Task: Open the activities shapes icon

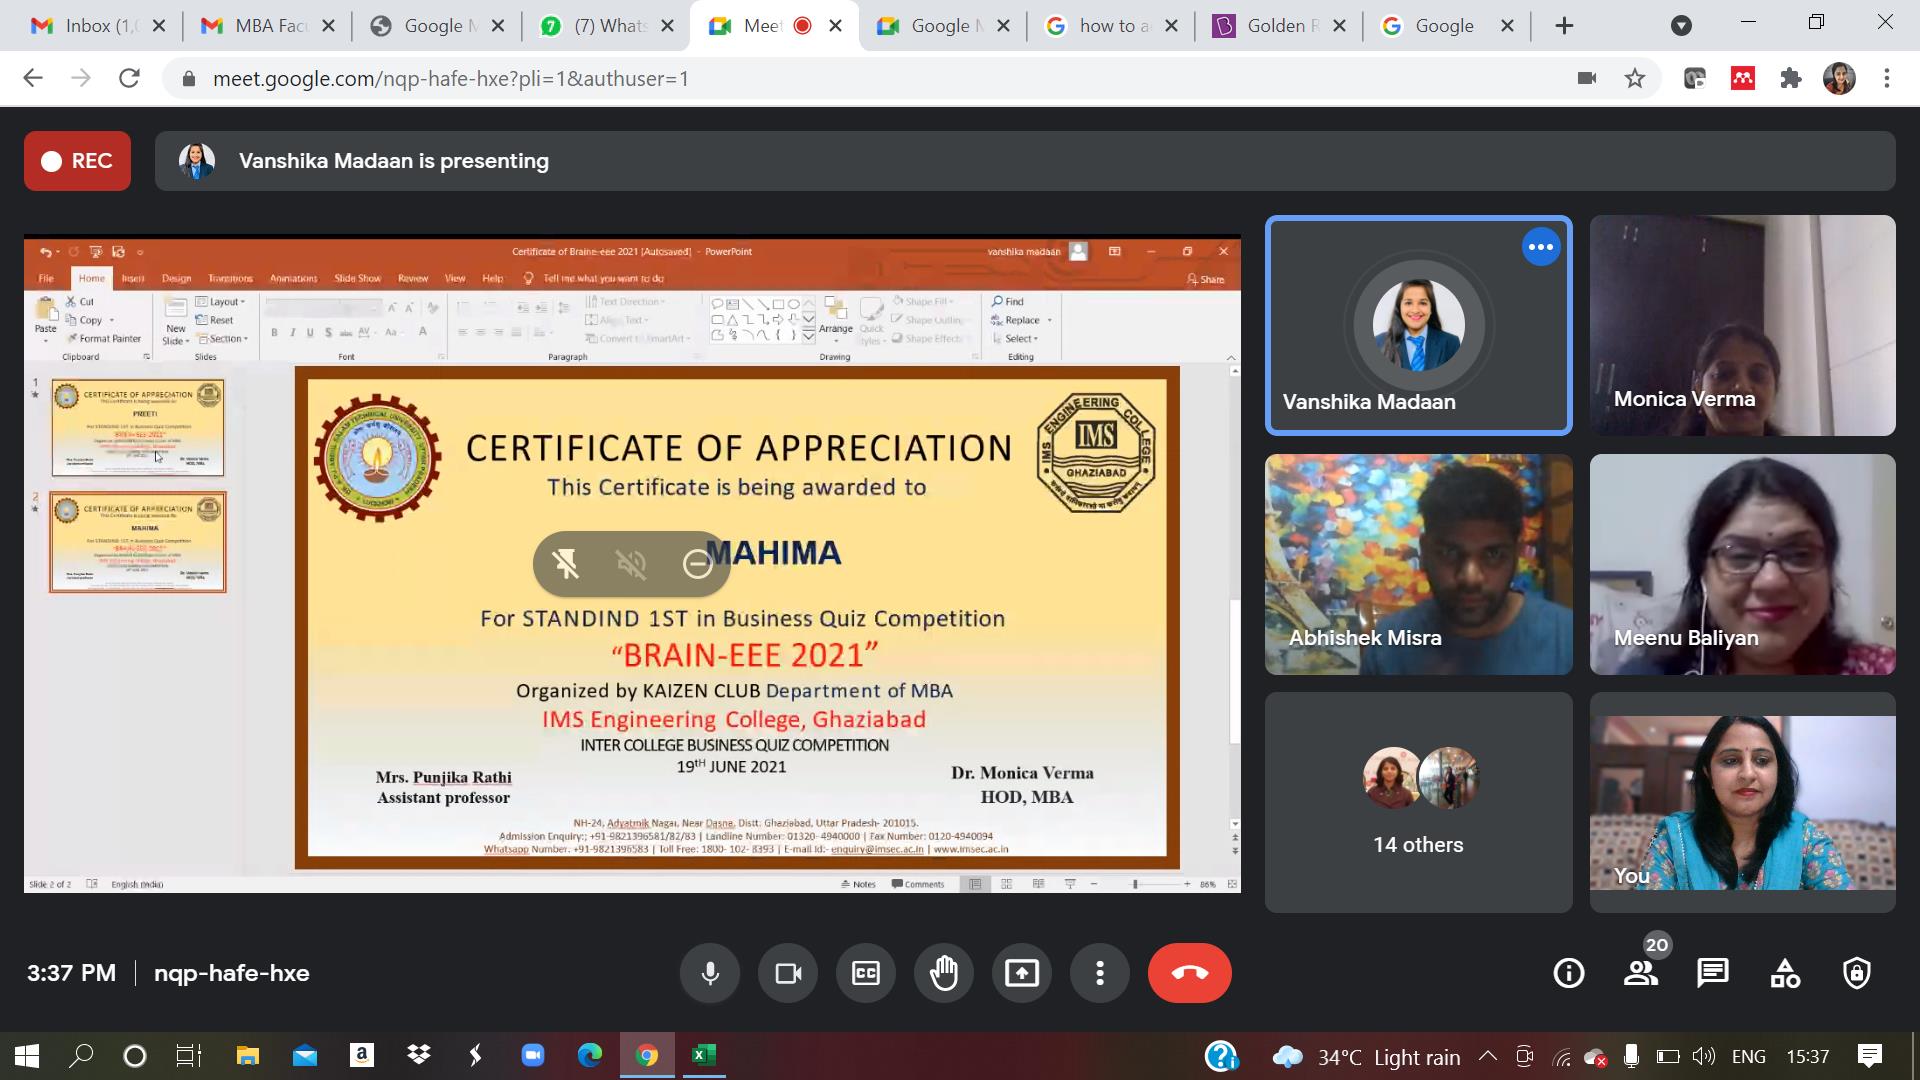Action: 1785,973
